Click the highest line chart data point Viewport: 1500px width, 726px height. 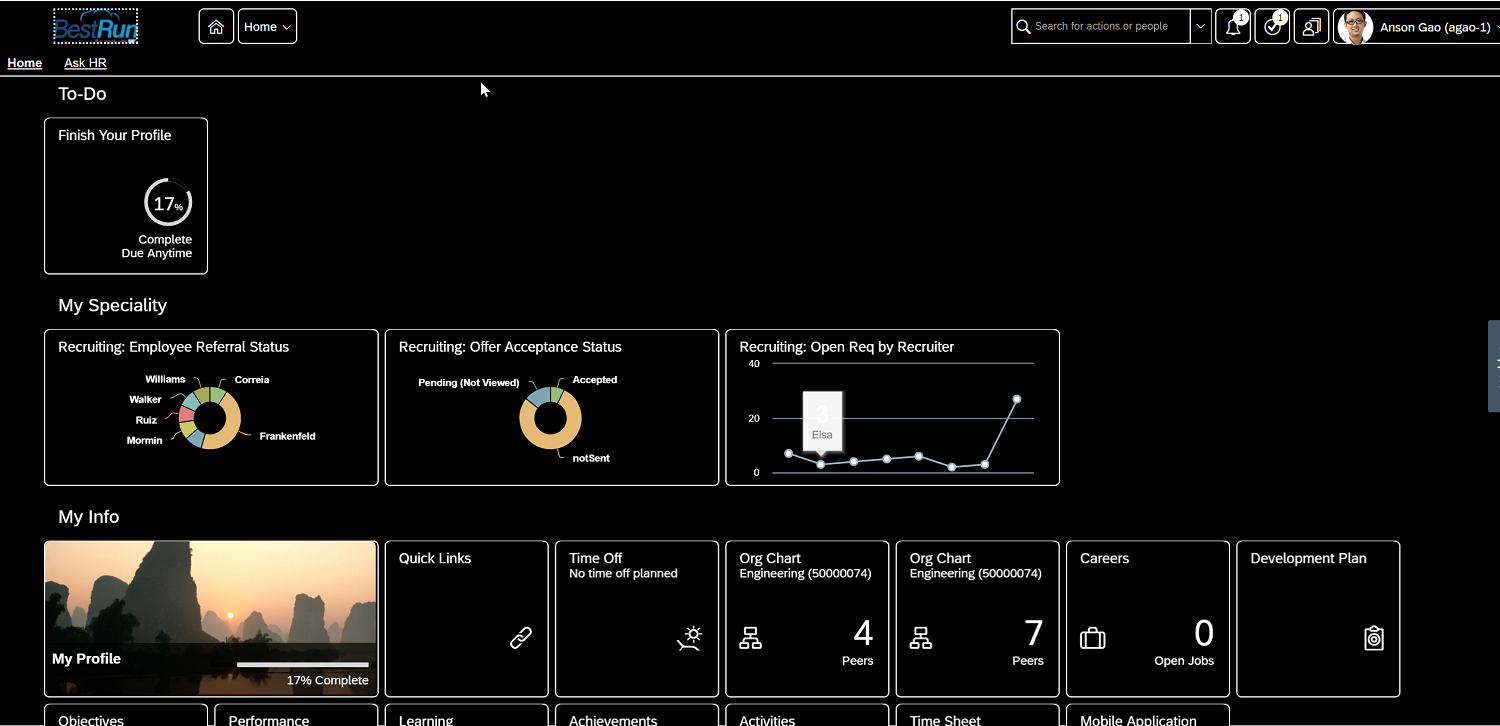1017,399
